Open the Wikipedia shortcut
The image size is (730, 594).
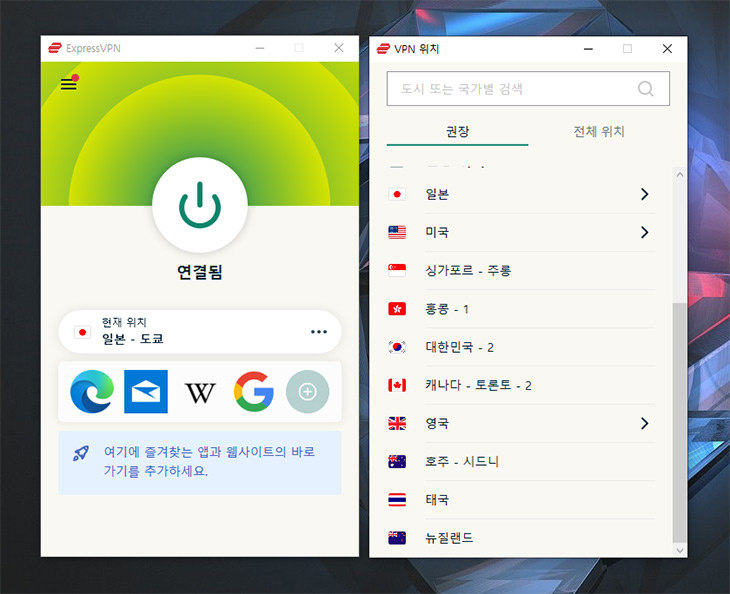(x=200, y=393)
